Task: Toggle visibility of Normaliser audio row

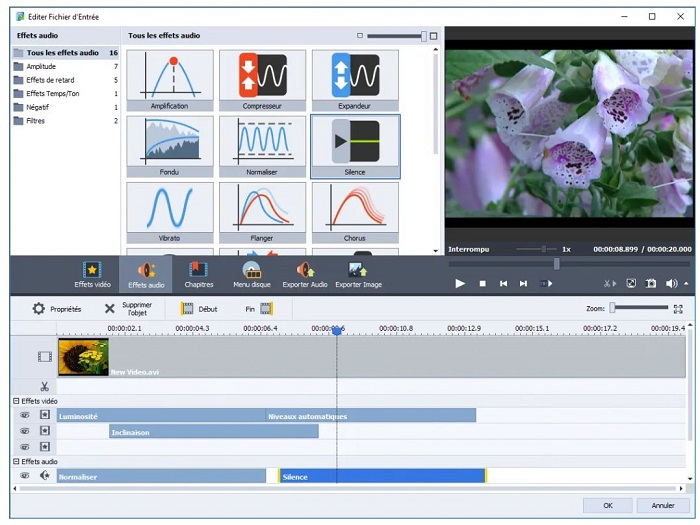Action: (25, 476)
